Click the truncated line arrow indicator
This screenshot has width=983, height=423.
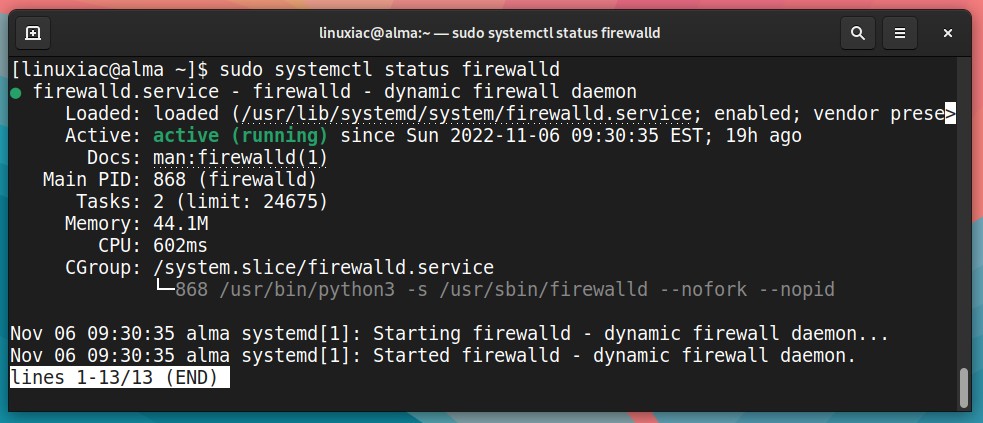[950, 113]
